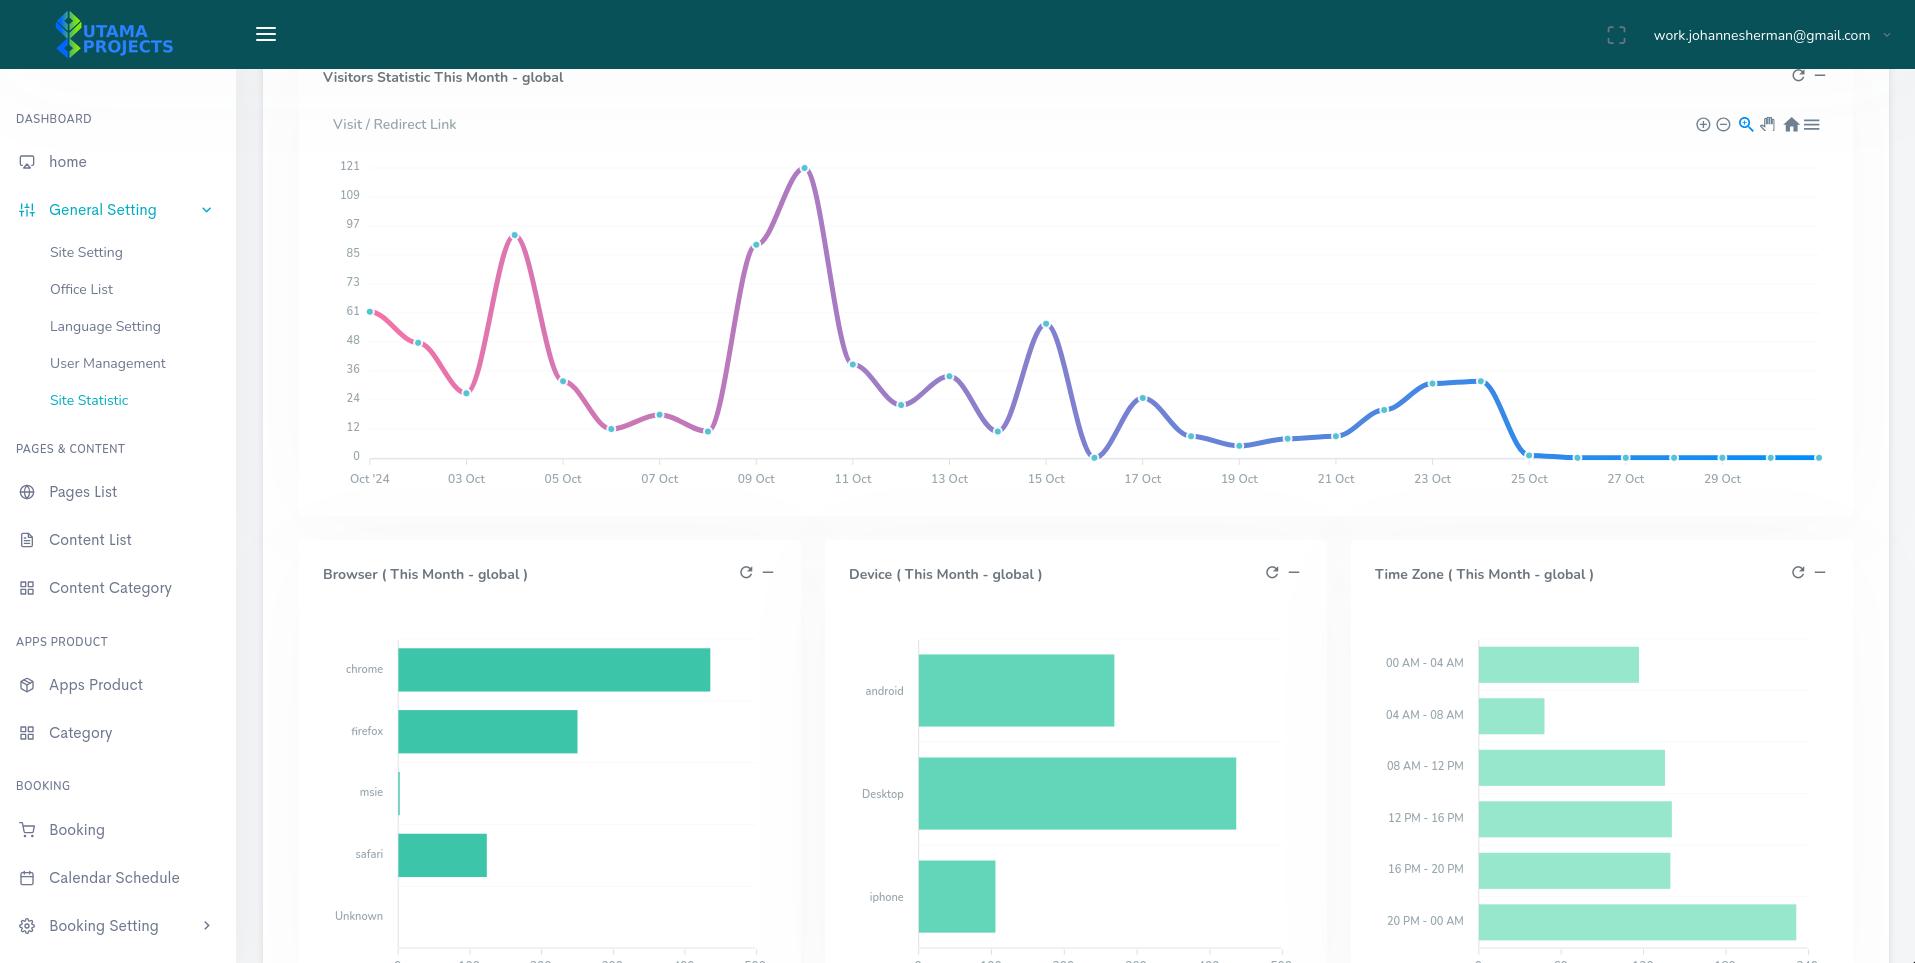Collapse the Time Zone card
Image resolution: width=1915 pixels, height=963 pixels.
1820,572
